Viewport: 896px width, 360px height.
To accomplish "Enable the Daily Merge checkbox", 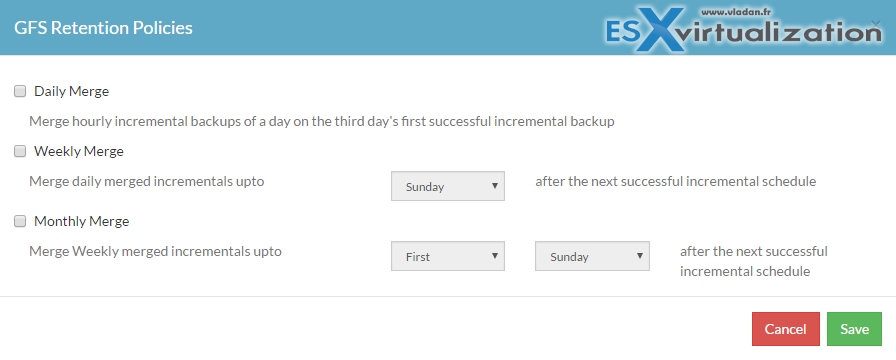I will 20,91.
